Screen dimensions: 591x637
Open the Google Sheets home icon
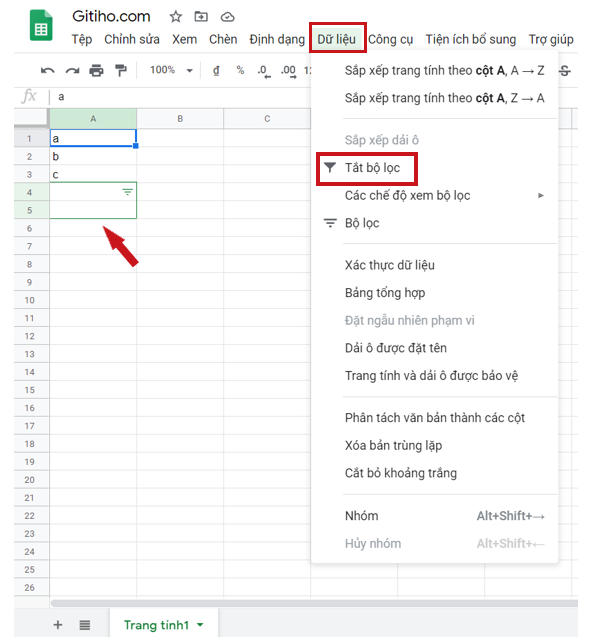pos(41,26)
